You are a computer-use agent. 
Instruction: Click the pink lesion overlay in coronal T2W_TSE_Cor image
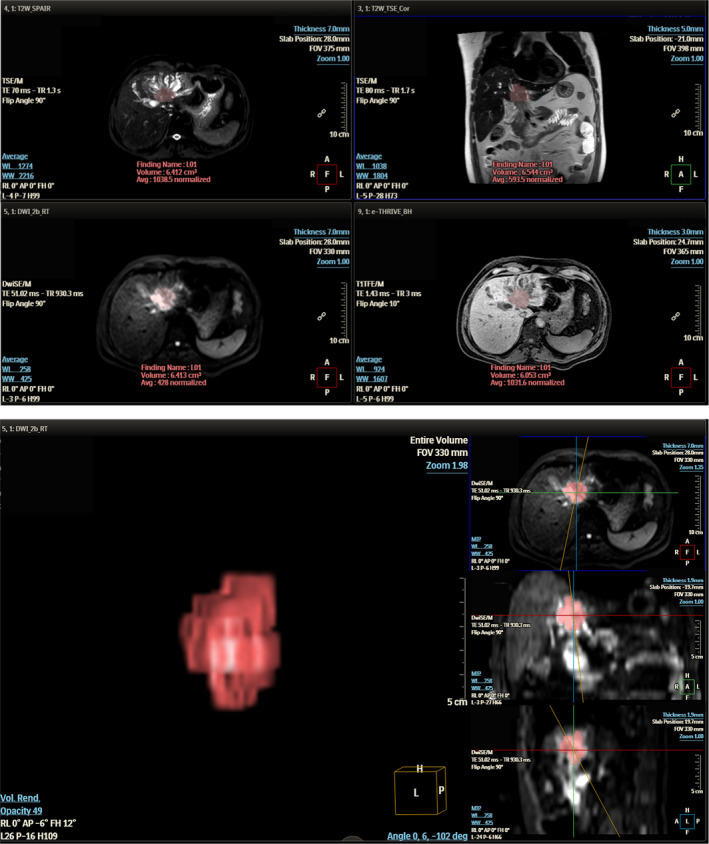(518, 93)
